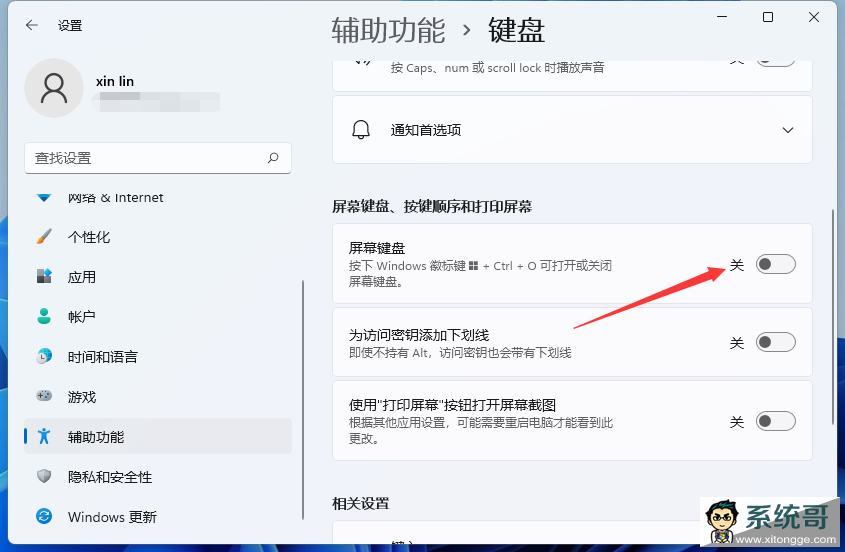This screenshot has width=845, height=552.
Task: Click the 游戏 gamepad icon
Action: click(x=44, y=396)
